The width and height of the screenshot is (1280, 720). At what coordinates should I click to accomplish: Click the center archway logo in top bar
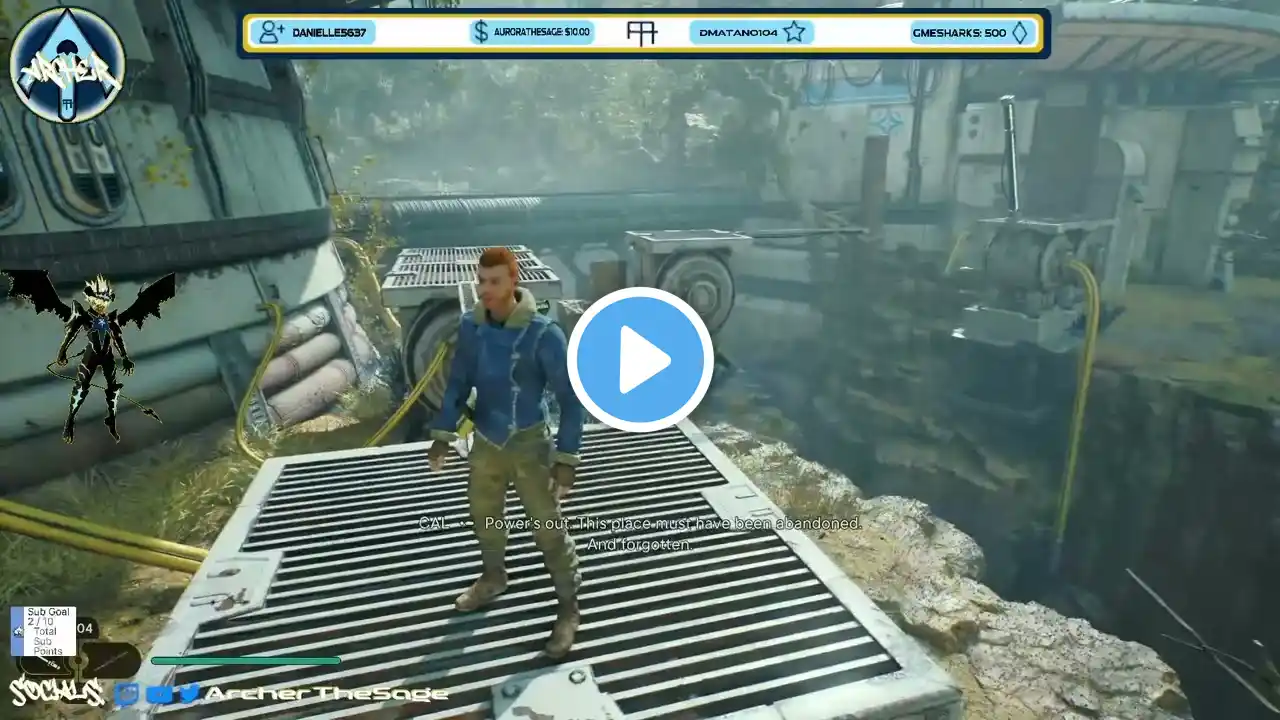[x=641, y=33]
